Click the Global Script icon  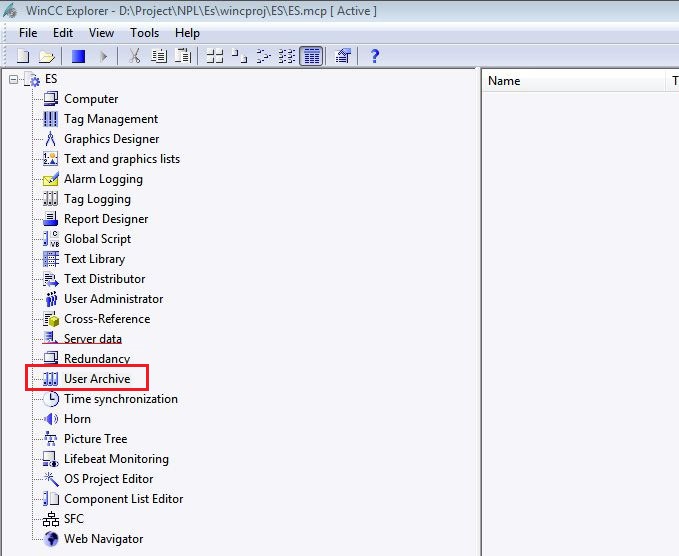(x=51, y=239)
